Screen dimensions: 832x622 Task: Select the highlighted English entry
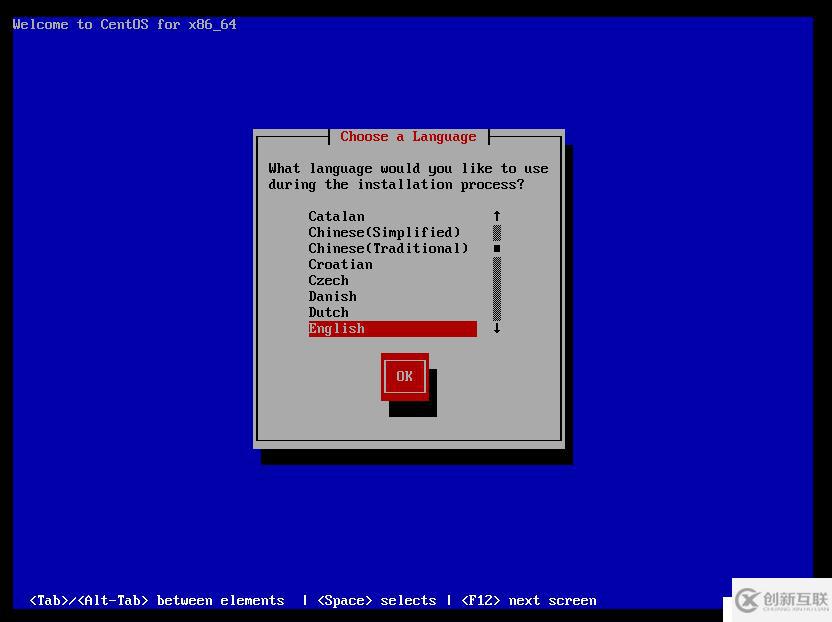[x=393, y=329]
